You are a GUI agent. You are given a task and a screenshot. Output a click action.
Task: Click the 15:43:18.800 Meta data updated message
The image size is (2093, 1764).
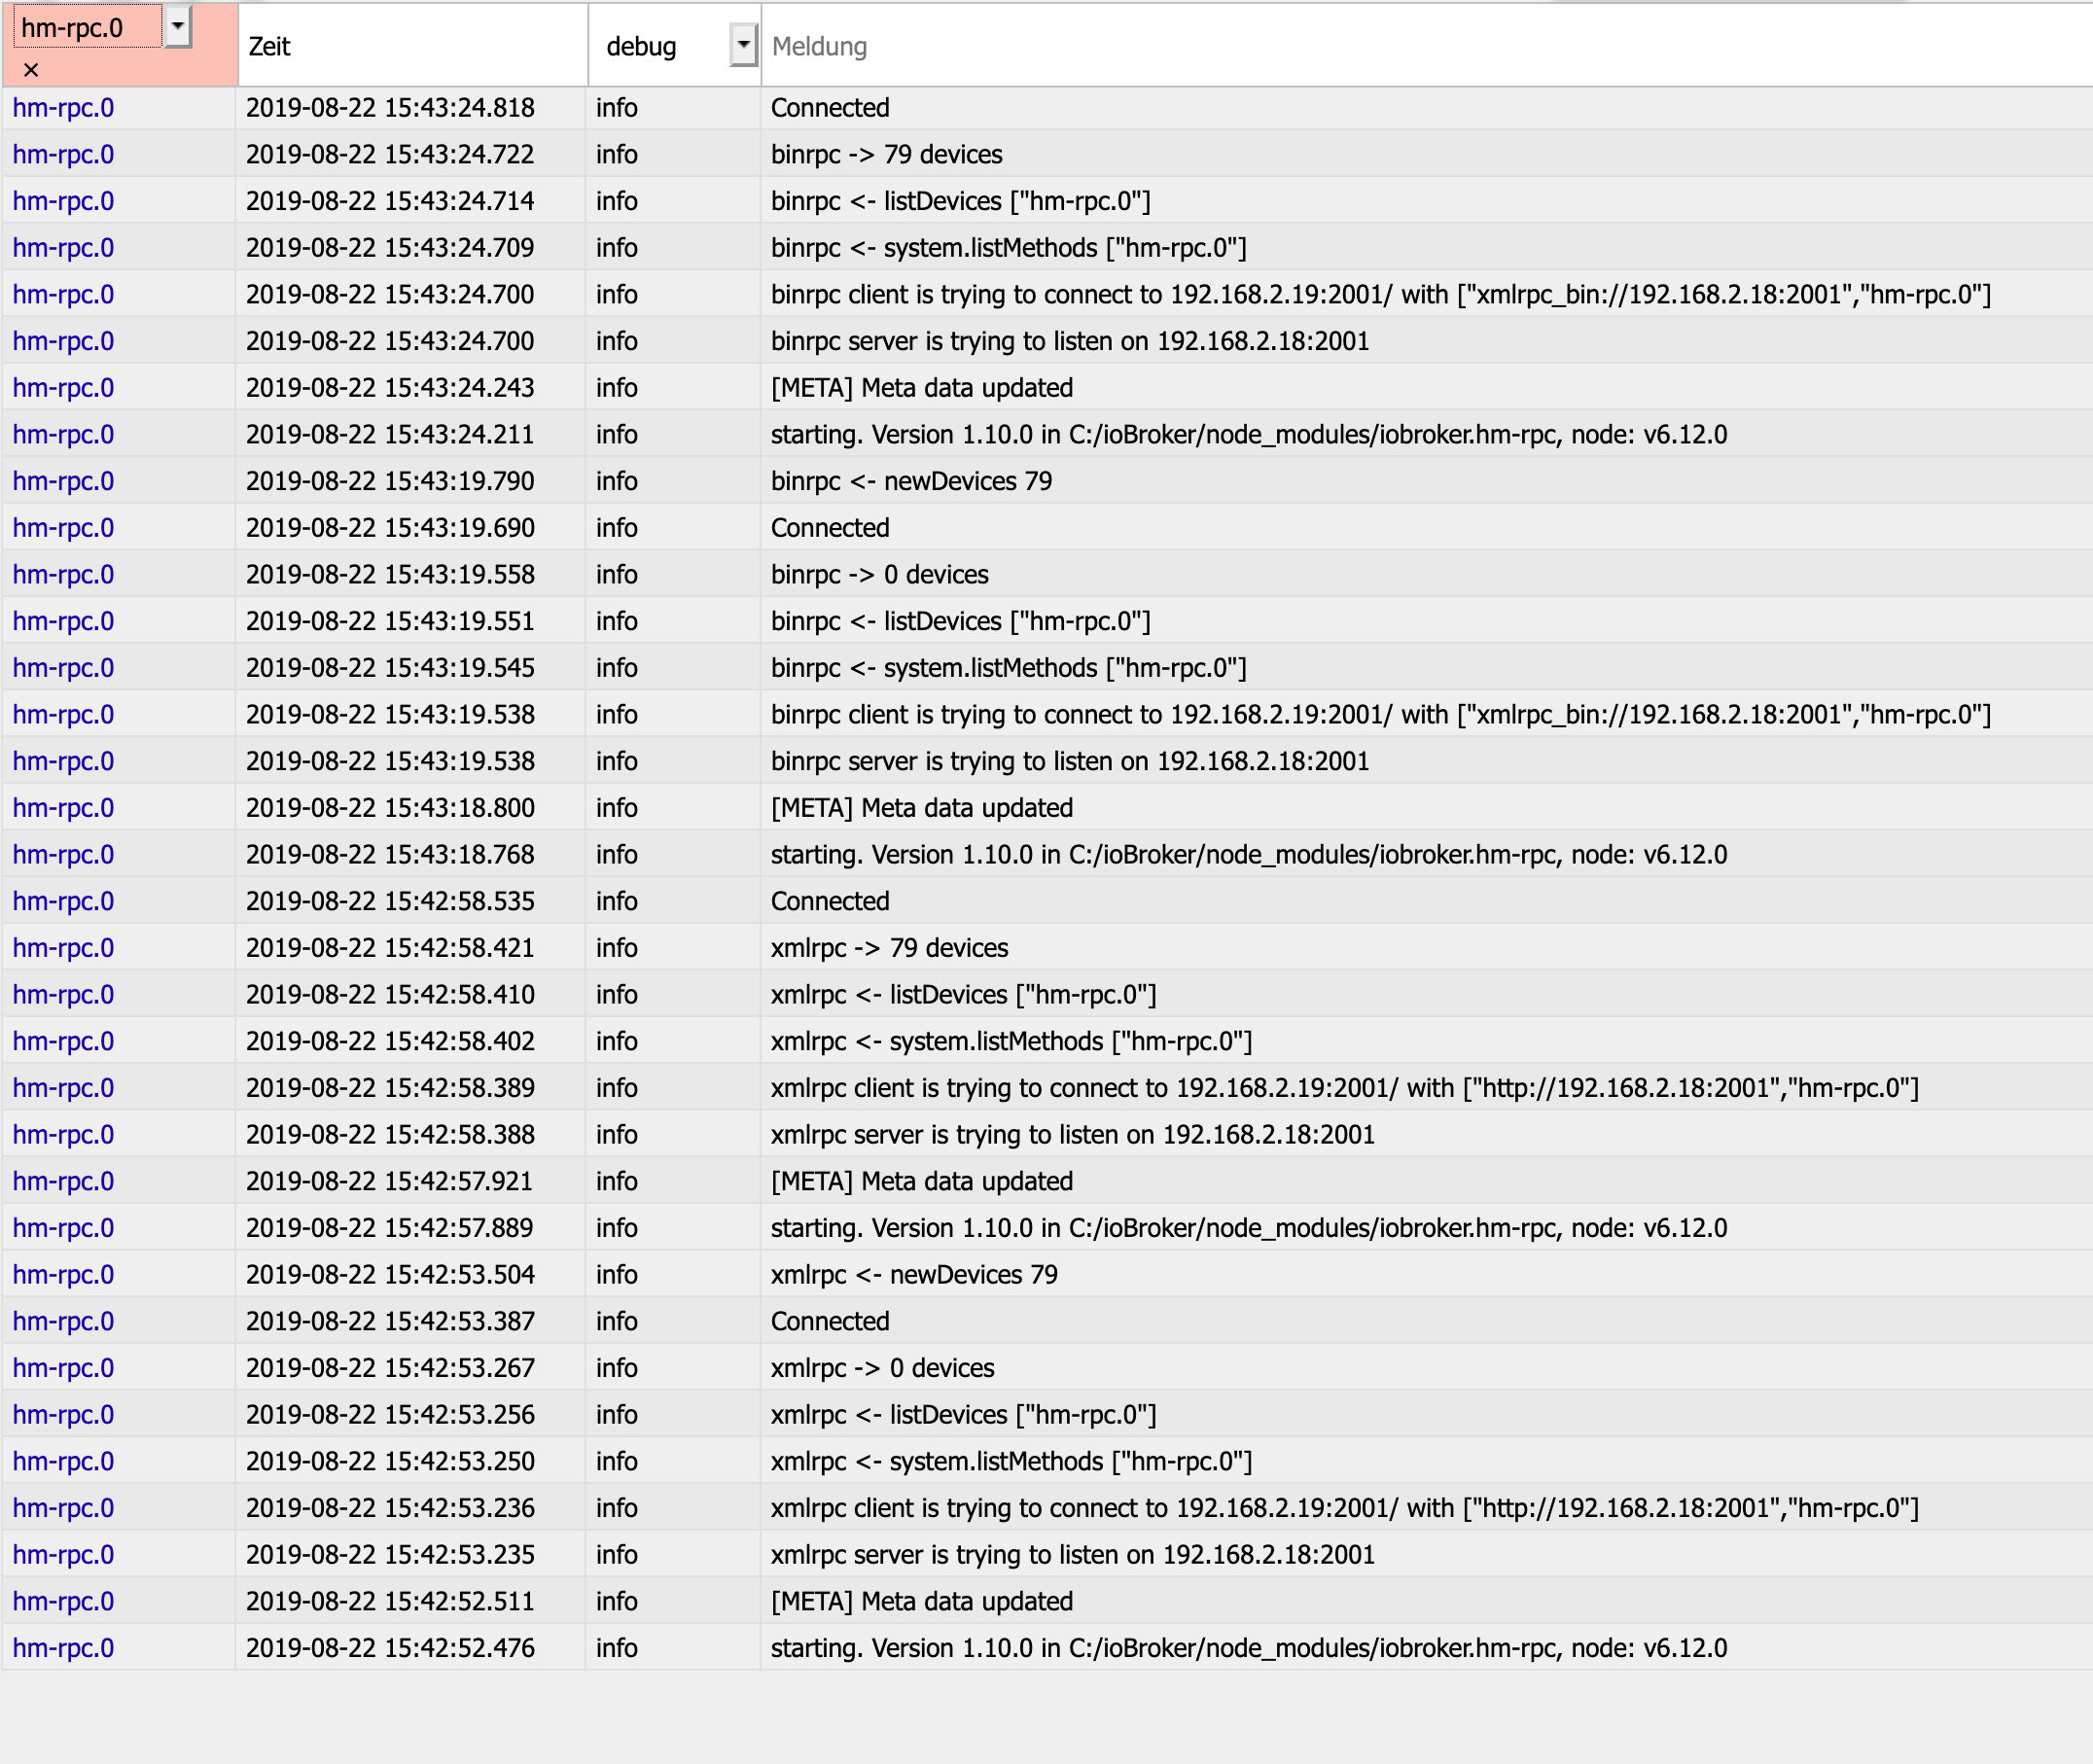921,808
